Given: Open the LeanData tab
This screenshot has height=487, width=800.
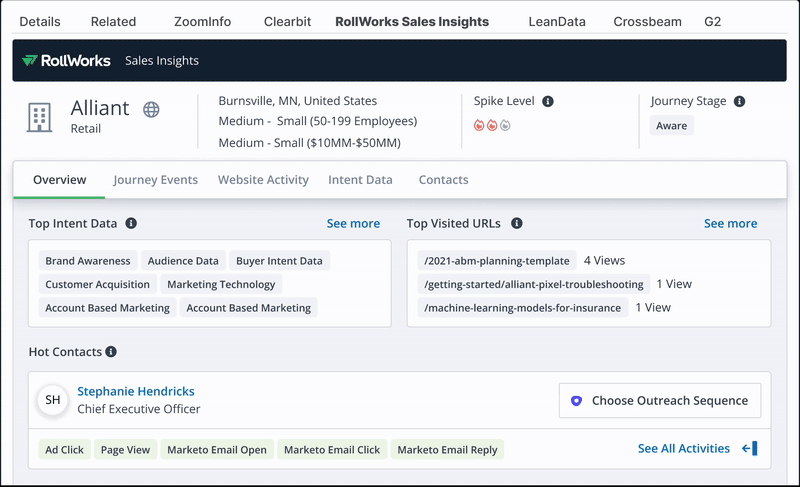Looking at the screenshot, I should point(557,21).
